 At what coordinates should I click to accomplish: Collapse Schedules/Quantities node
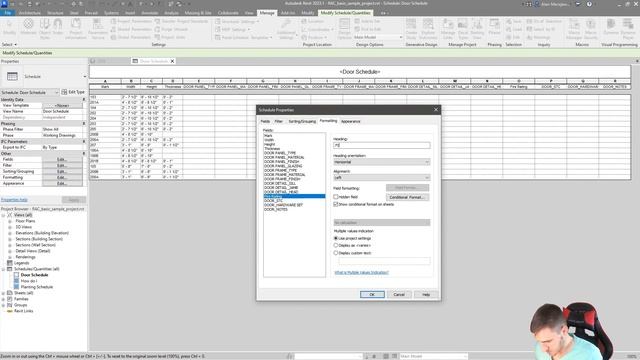(4, 269)
